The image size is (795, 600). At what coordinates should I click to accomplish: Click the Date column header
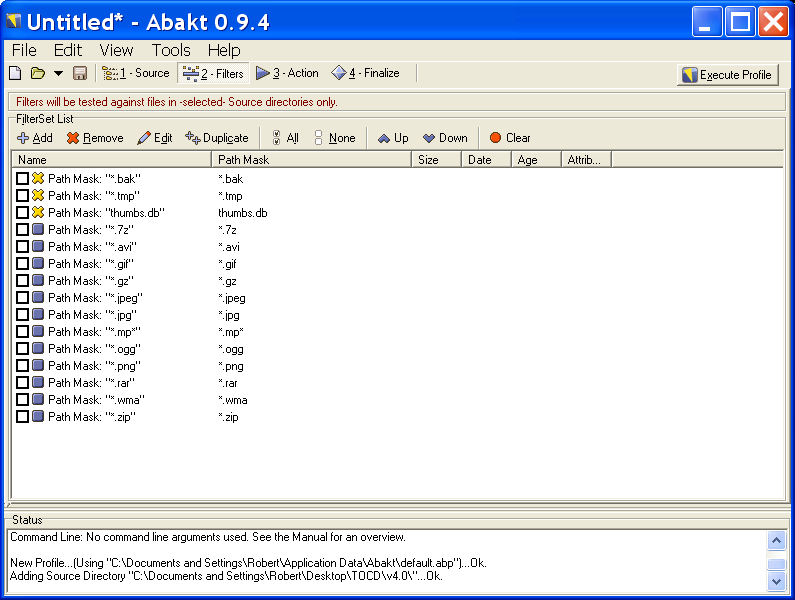(x=486, y=160)
